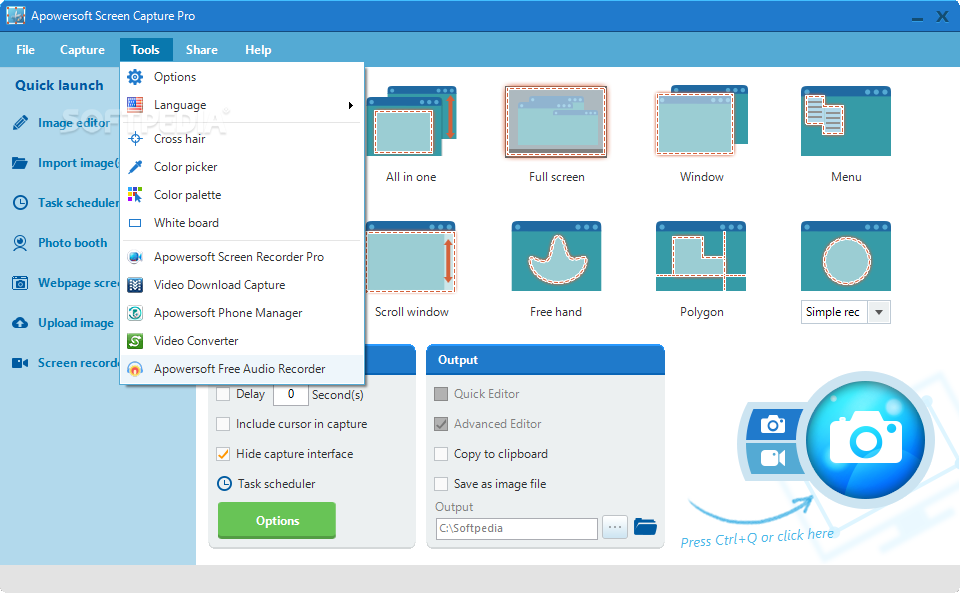Open Video Converter from Tools menu
Screen dimensions: 960x593
[x=242, y=341]
